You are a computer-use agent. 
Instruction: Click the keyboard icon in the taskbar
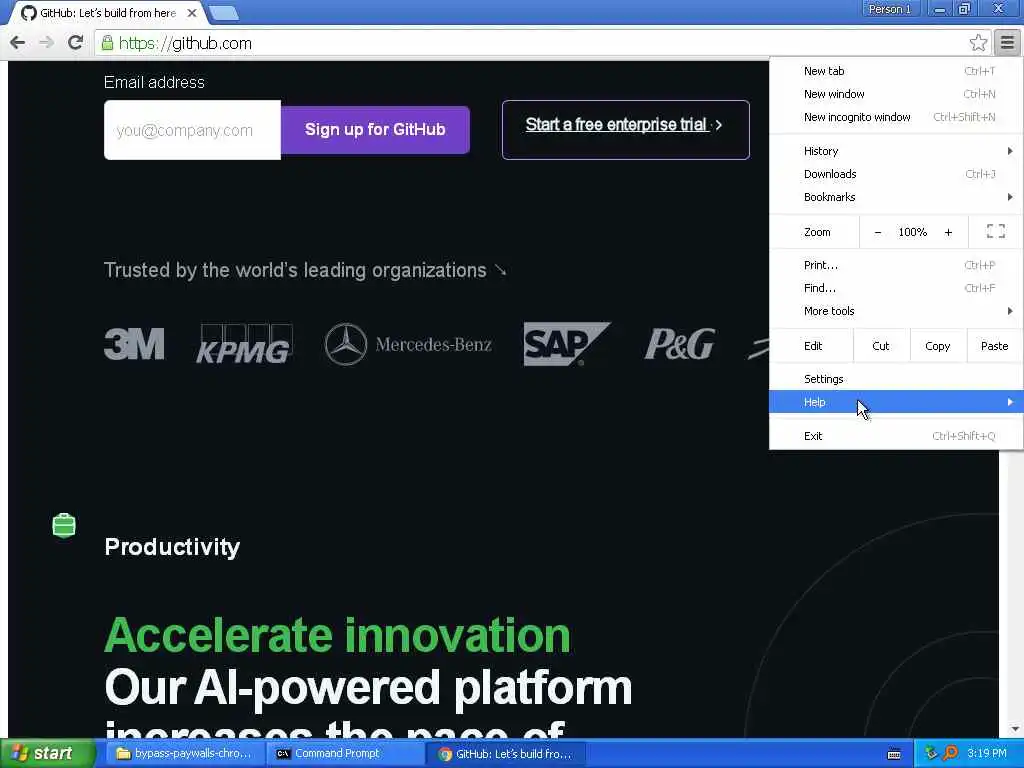pos(894,754)
